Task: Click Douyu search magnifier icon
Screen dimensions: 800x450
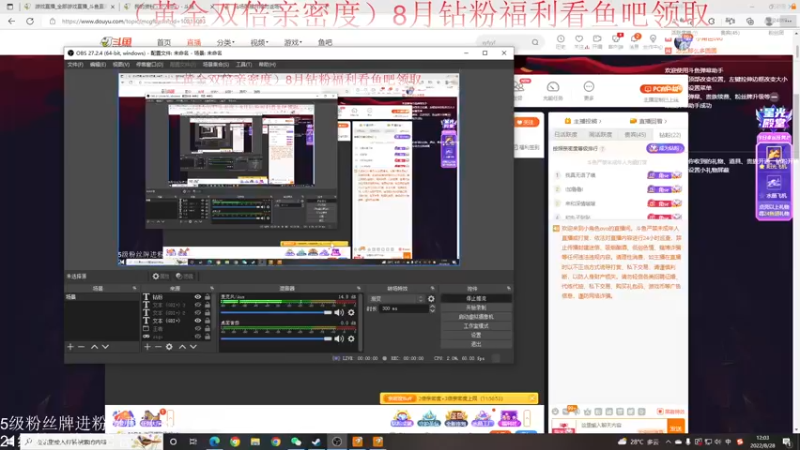Action: point(535,42)
